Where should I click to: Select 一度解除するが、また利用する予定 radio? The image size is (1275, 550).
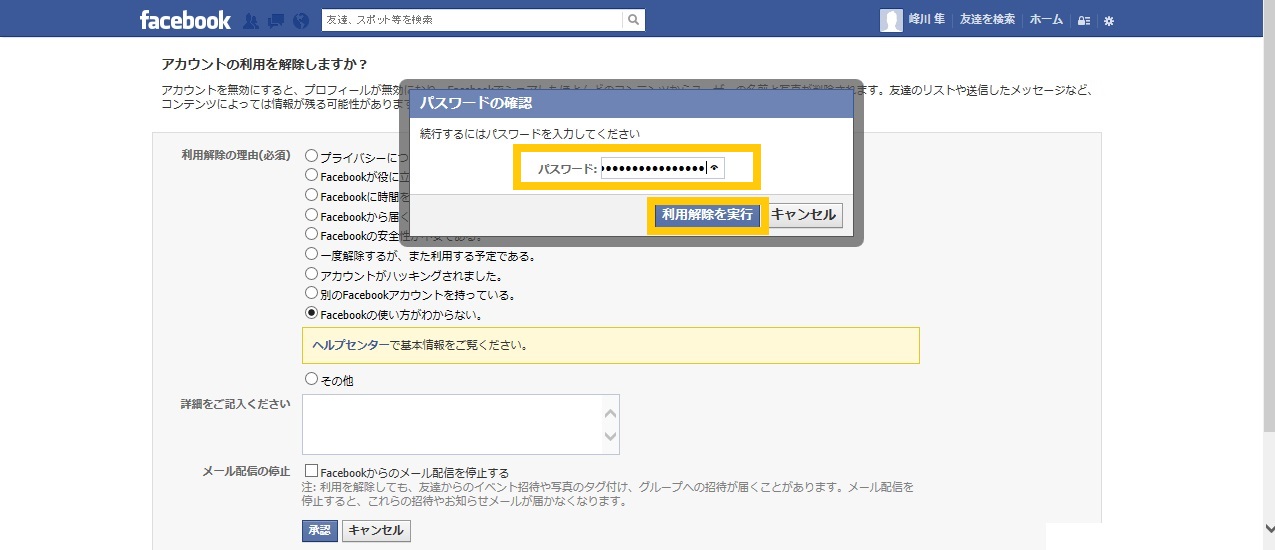coord(311,254)
